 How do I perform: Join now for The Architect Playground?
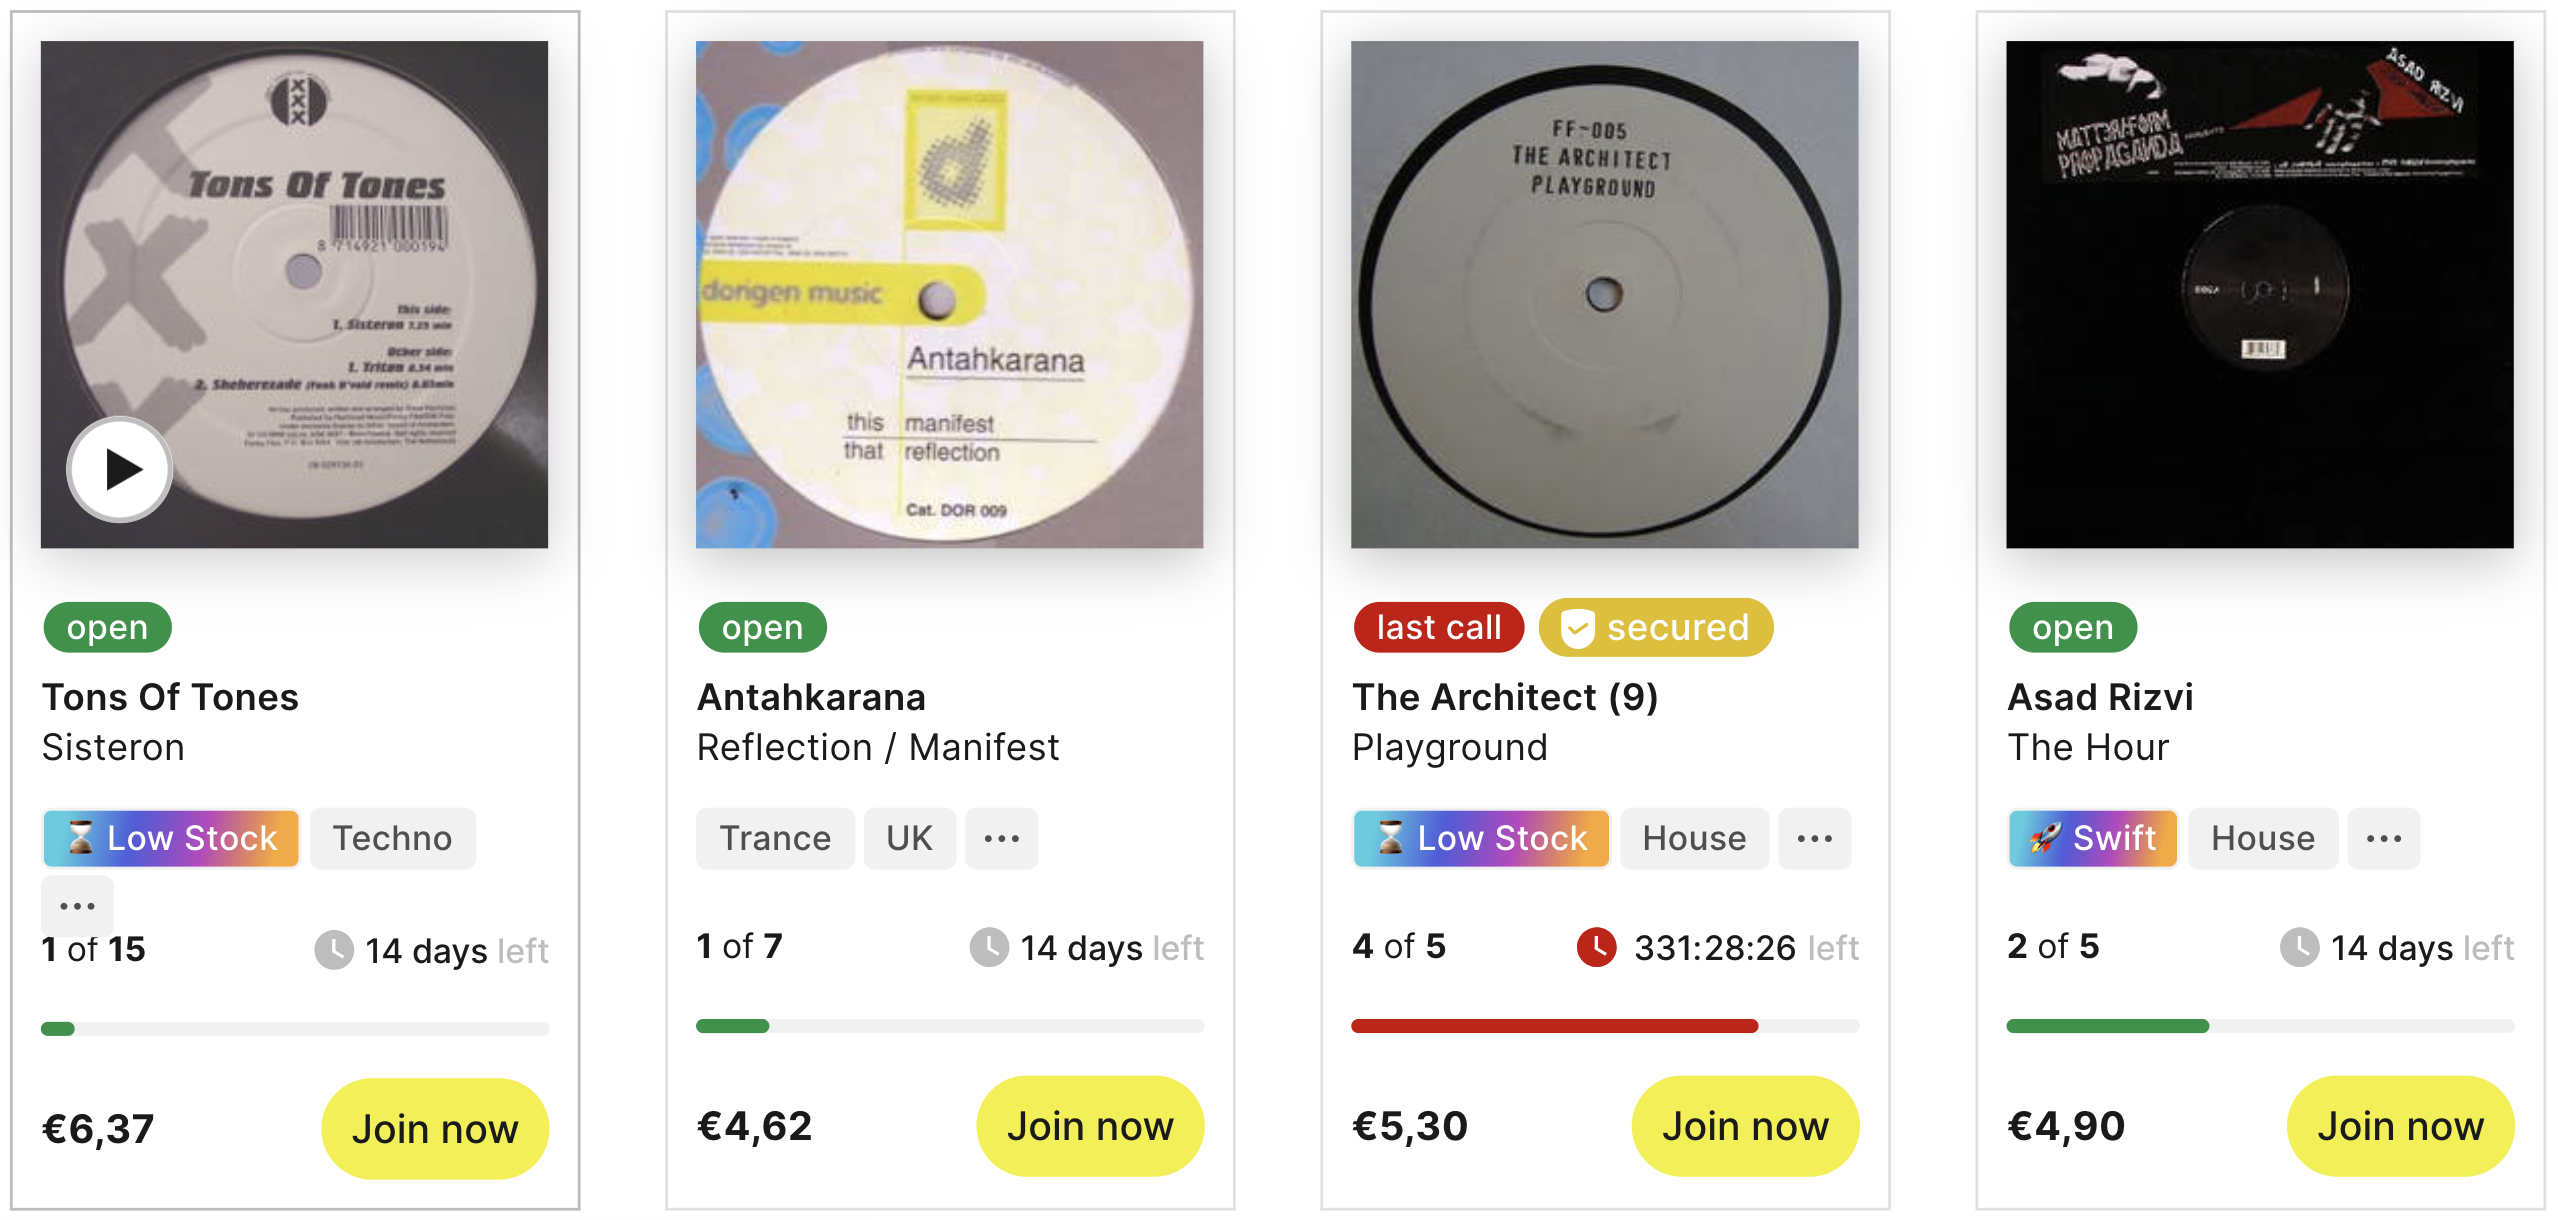[1745, 1126]
